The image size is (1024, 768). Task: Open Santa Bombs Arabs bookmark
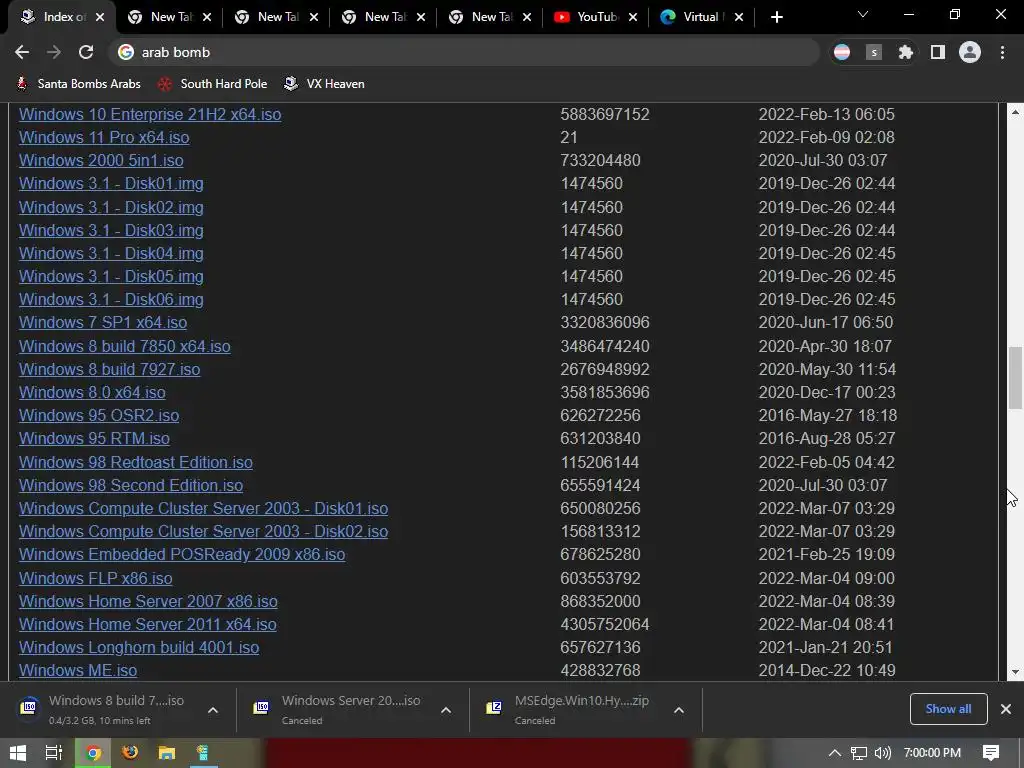tap(78, 84)
